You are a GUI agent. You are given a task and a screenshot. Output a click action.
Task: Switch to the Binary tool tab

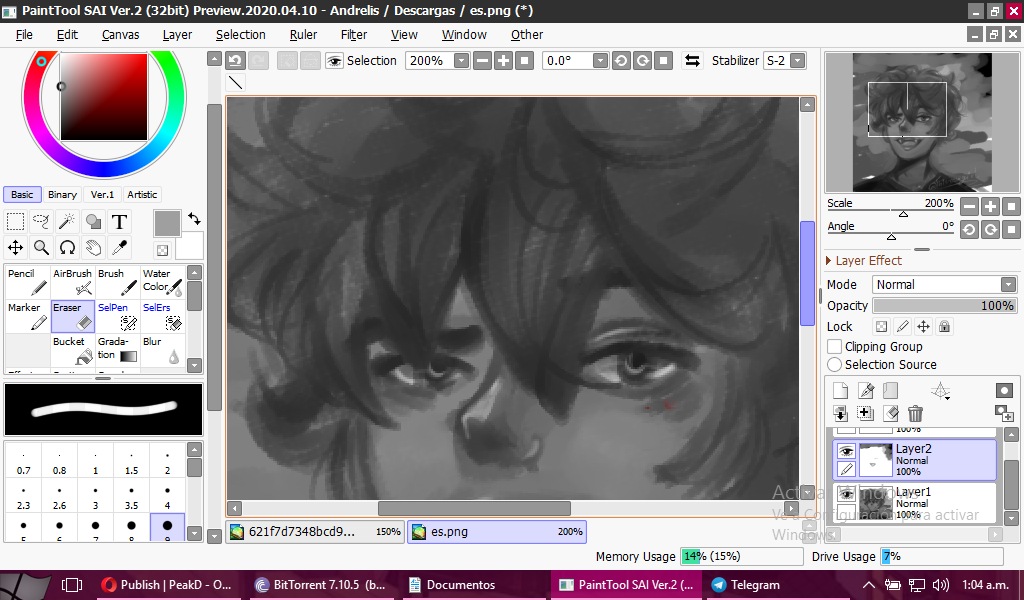62,195
